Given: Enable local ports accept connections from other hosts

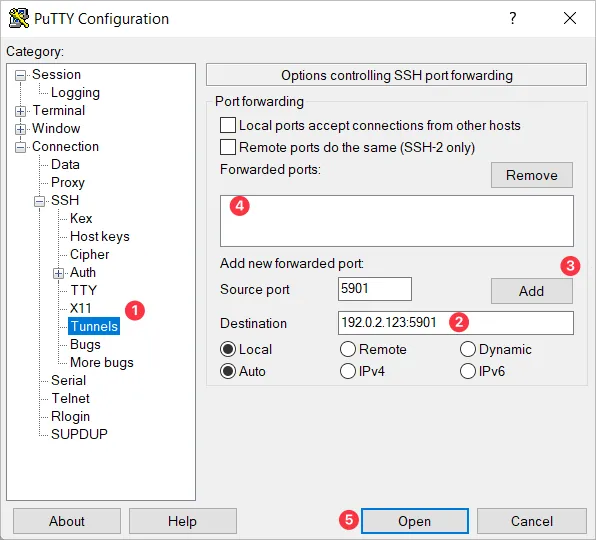Looking at the screenshot, I should point(228,125).
